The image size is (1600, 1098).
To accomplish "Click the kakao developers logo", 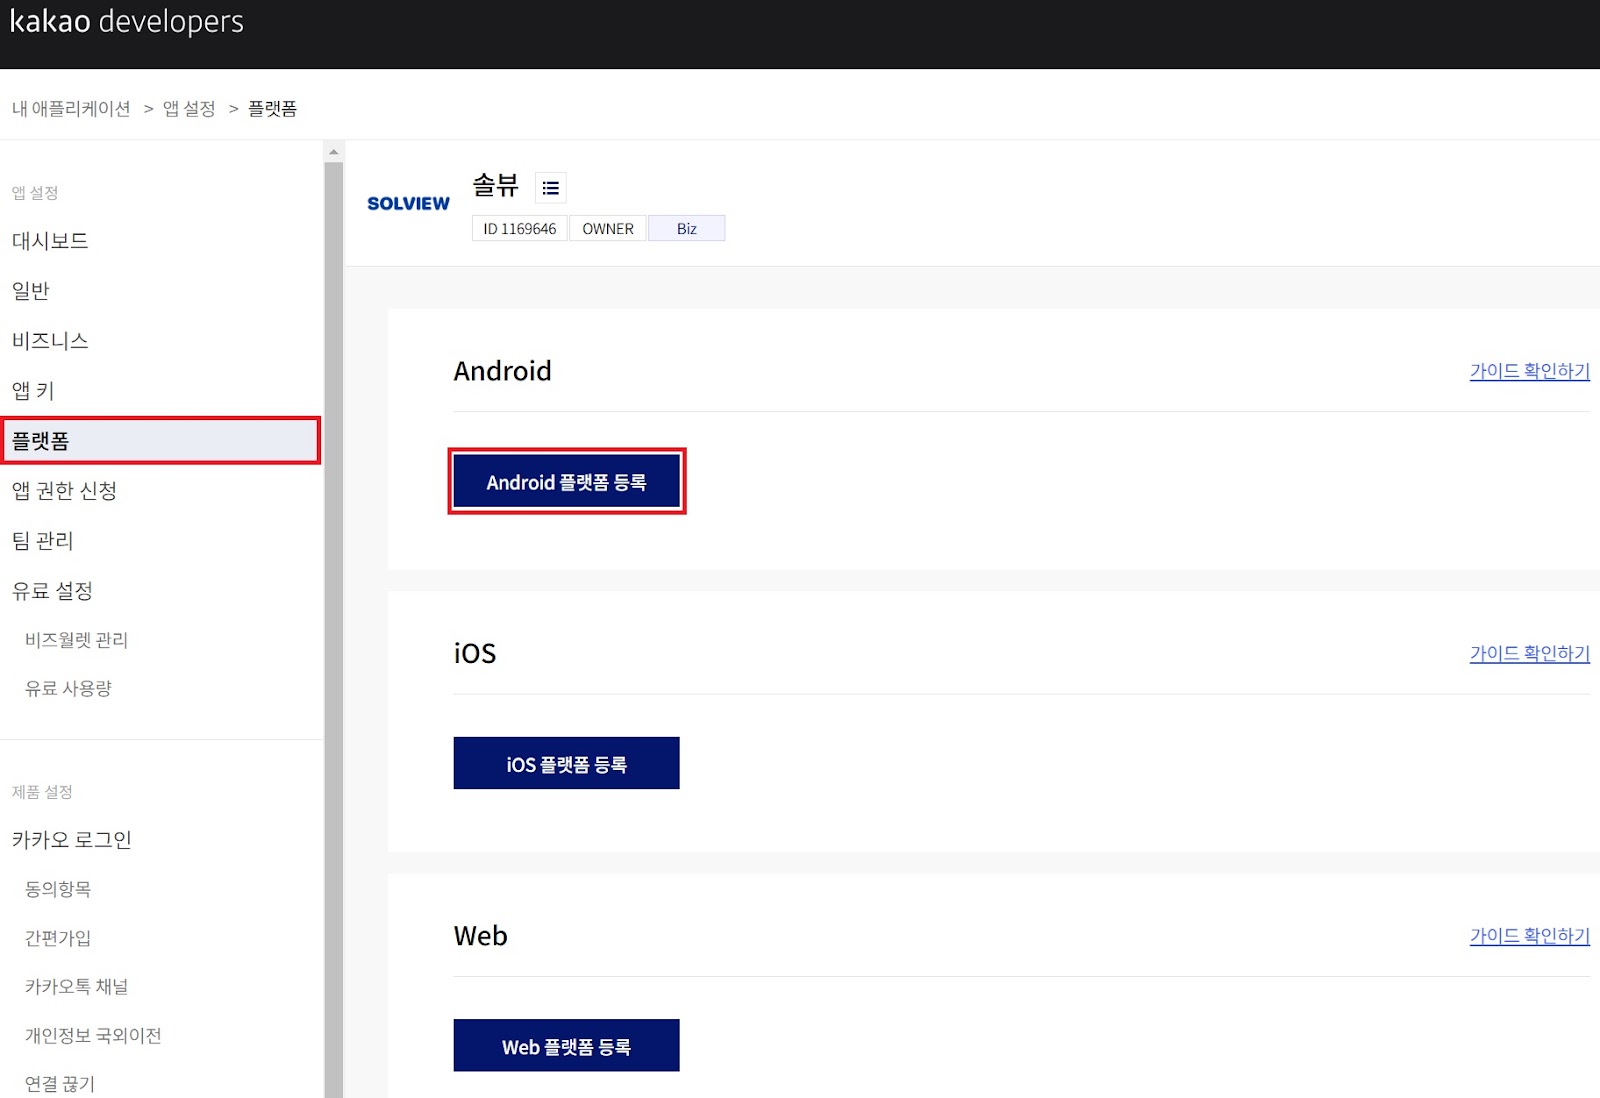I will (x=127, y=21).
